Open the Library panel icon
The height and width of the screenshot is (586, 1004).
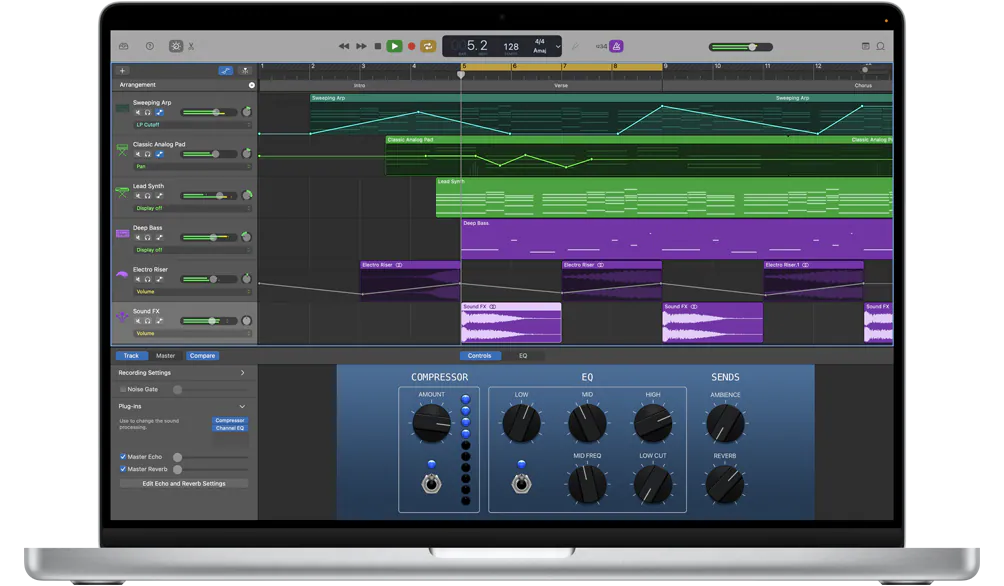124,46
